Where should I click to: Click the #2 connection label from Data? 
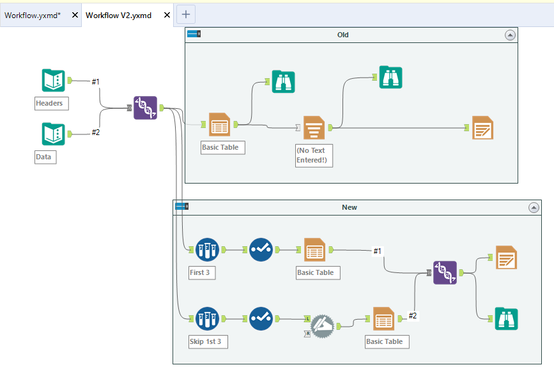(x=95, y=132)
